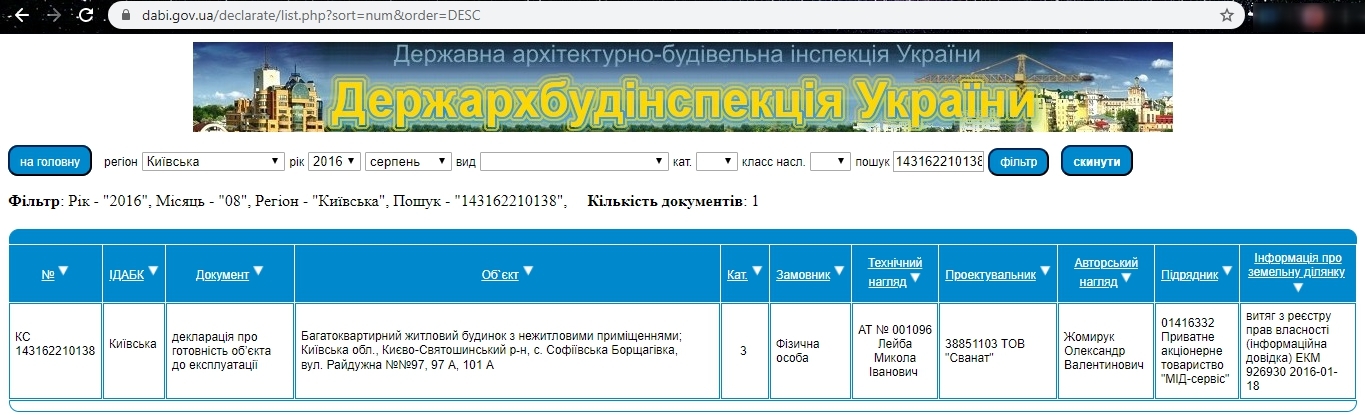1365x415 pixels.
Task: Open the рік dropdown showing 2016
Action: click(x=335, y=161)
